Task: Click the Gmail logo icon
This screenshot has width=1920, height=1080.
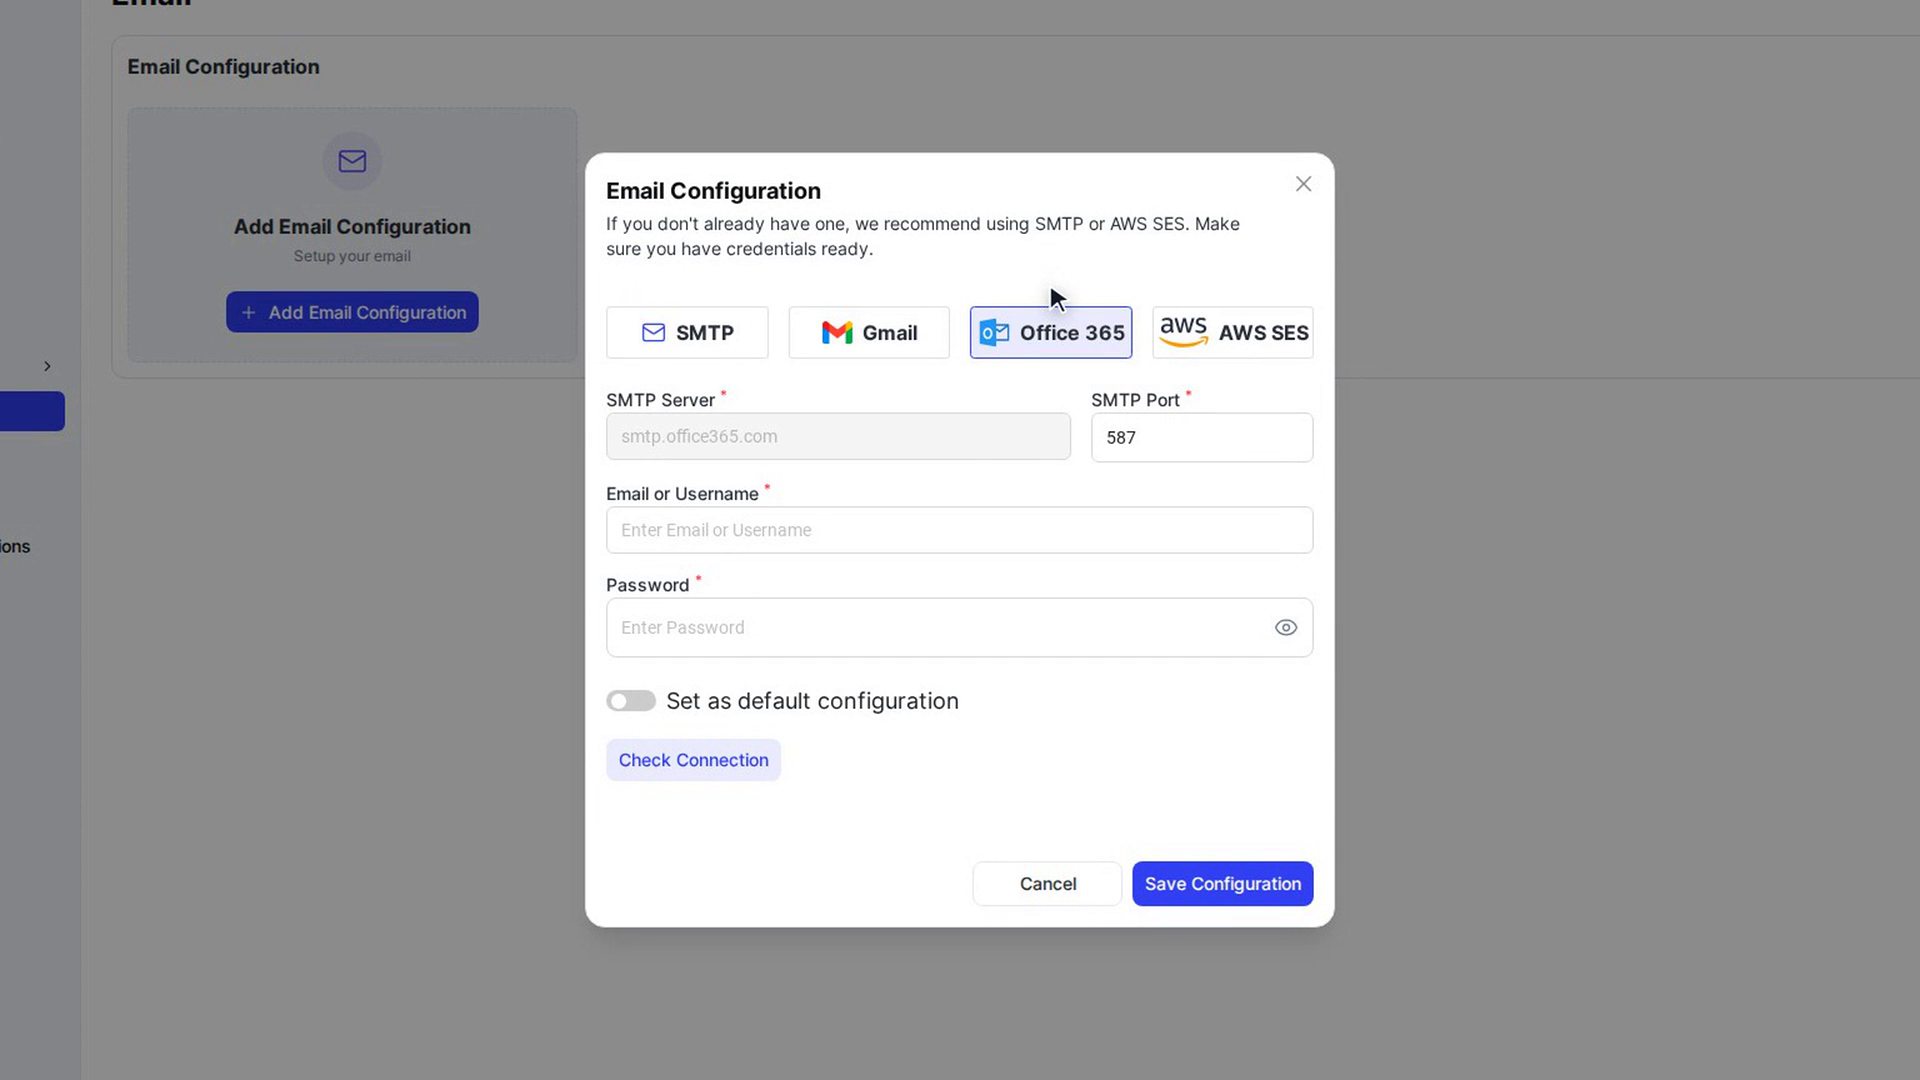Action: coord(837,332)
